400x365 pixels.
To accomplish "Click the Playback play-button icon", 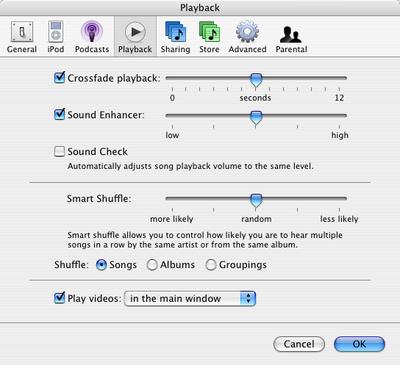I will (135, 32).
